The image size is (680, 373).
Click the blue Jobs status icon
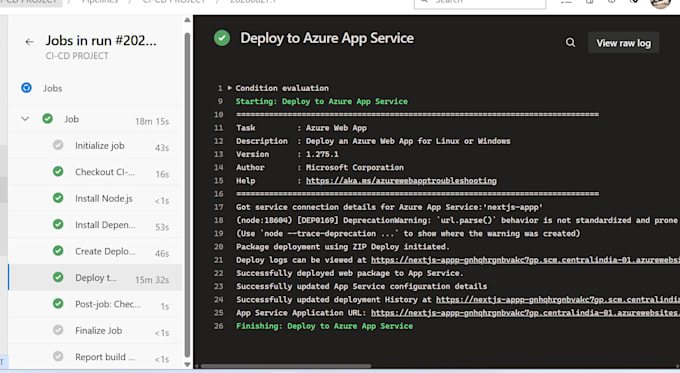pos(26,88)
